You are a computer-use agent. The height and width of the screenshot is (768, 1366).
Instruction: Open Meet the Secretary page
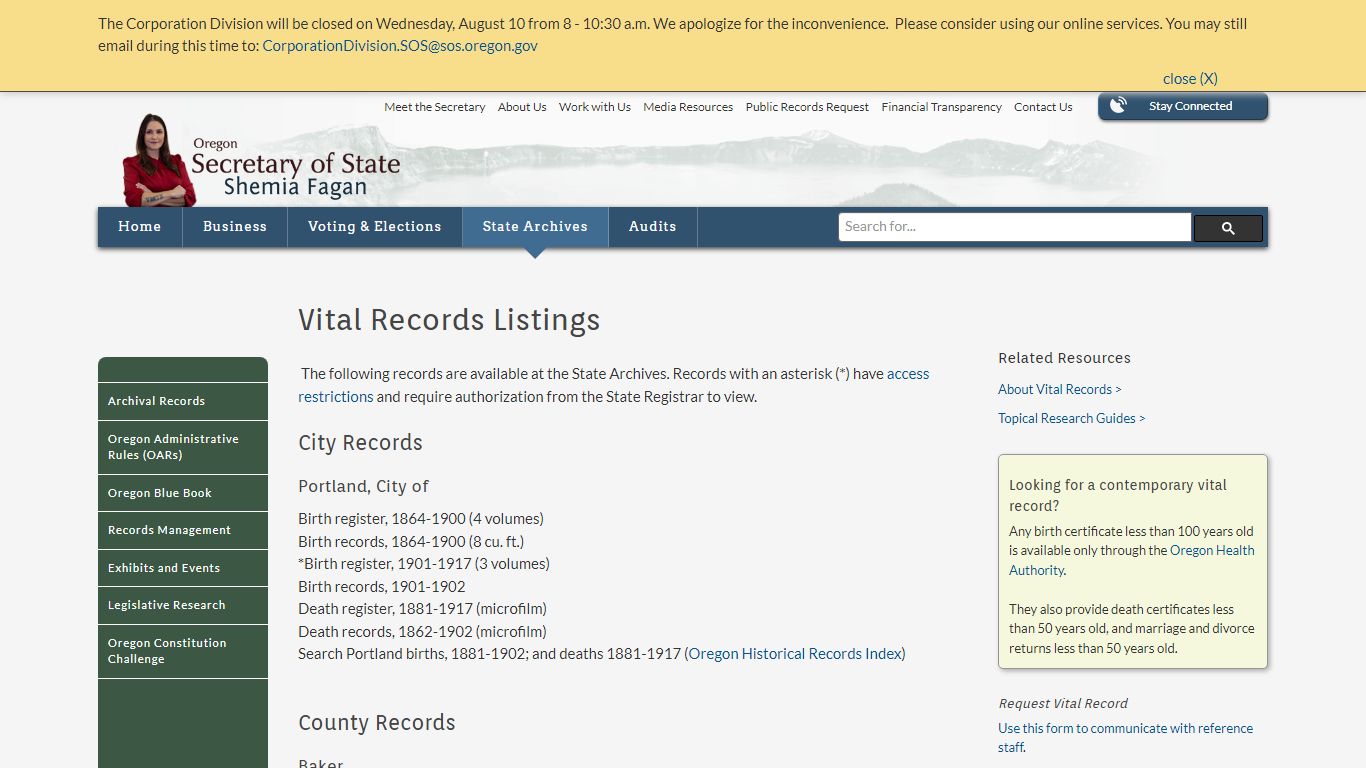point(435,107)
